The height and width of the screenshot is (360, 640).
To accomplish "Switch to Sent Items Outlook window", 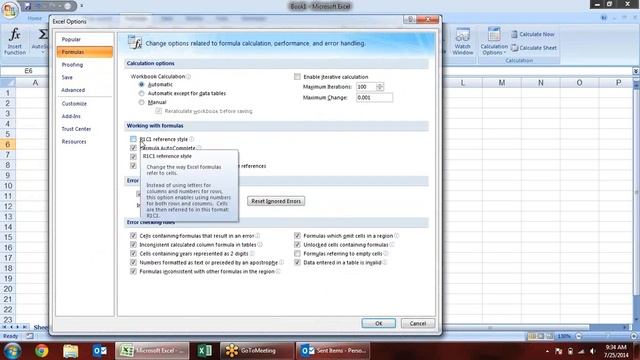I will 333,351.
